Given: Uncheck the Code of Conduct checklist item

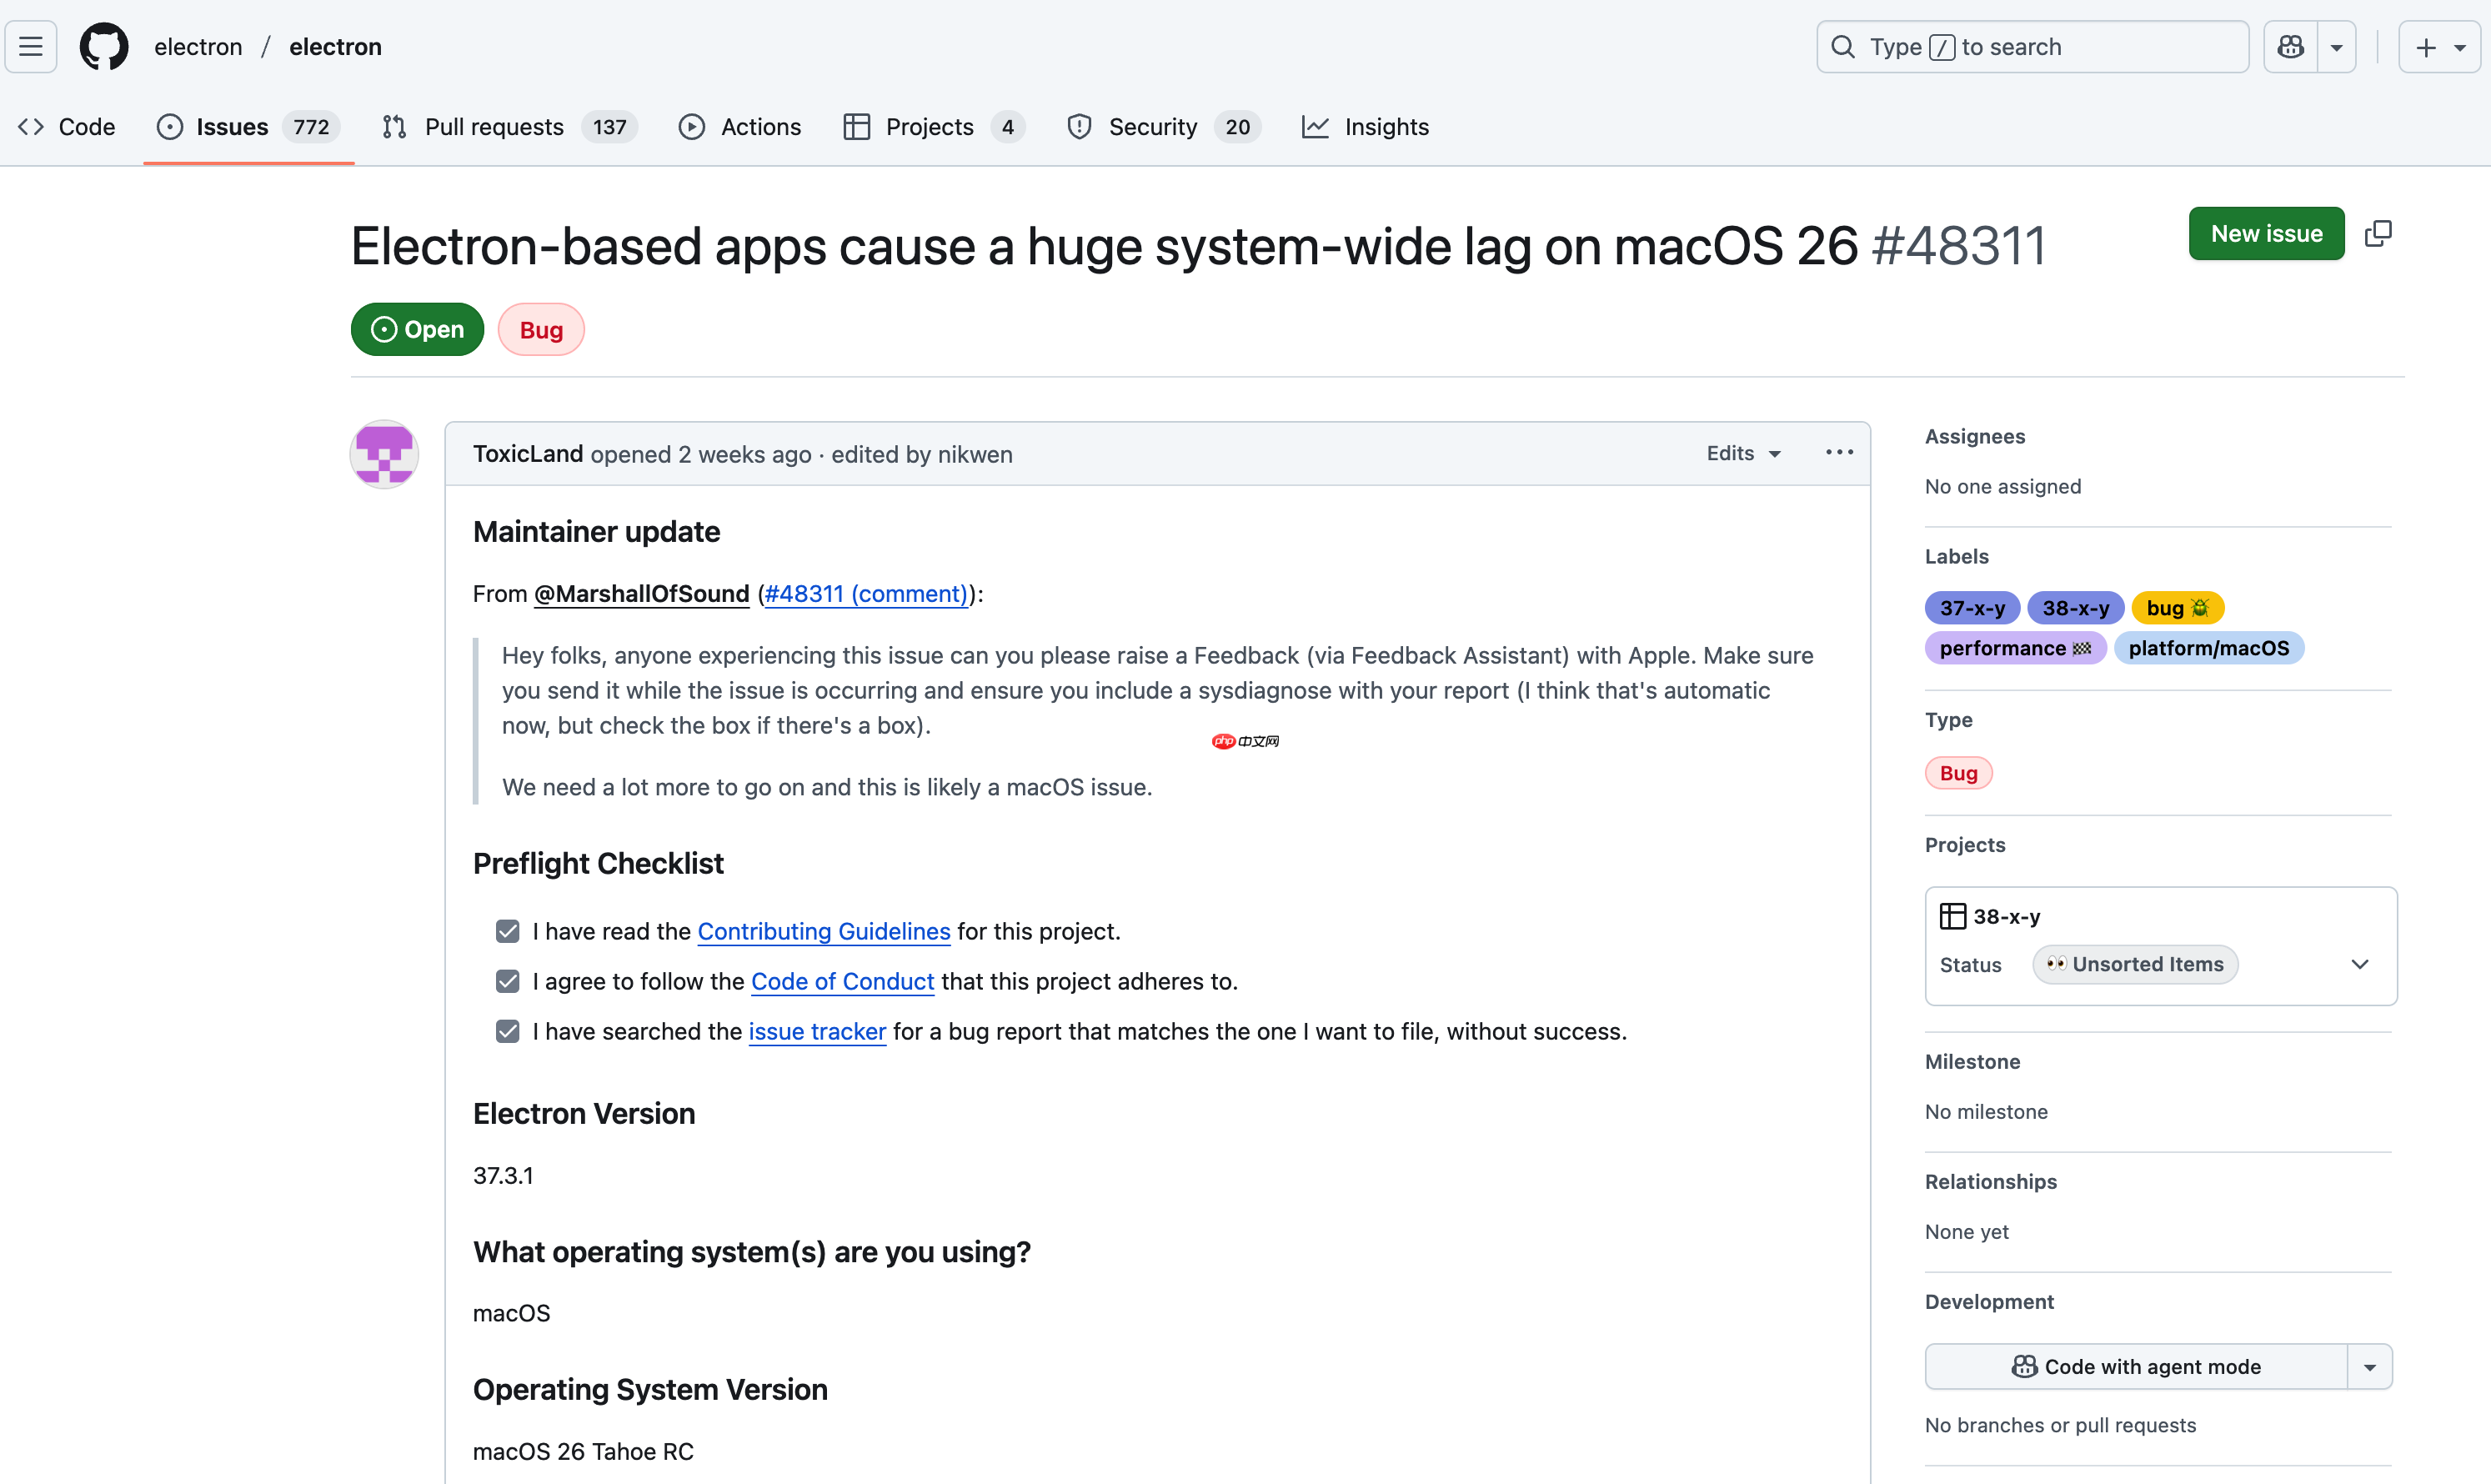Looking at the screenshot, I should click(508, 981).
